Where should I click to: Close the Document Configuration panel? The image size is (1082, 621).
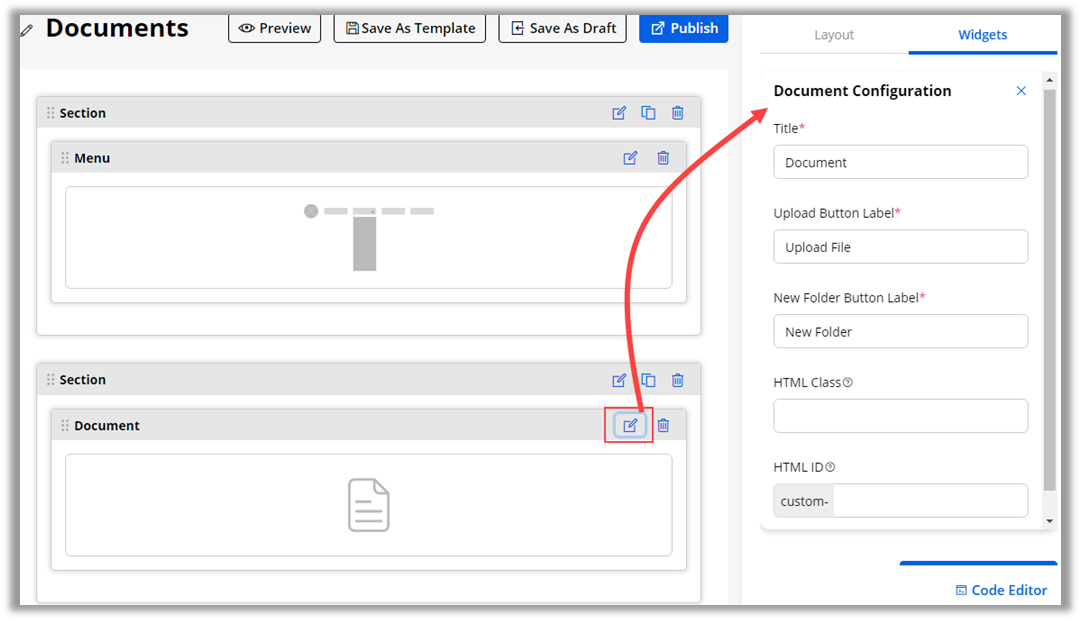[x=1021, y=91]
